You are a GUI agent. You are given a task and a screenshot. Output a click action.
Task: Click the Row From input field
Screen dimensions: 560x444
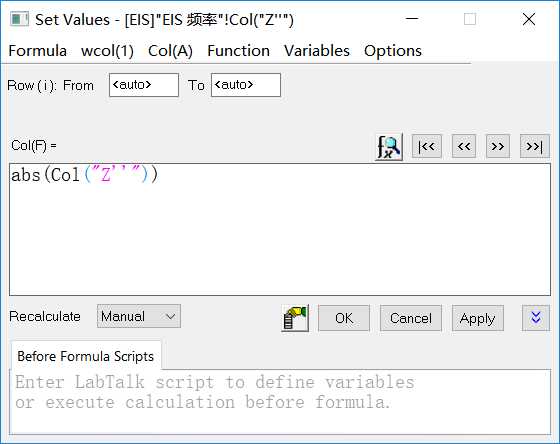point(144,85)
